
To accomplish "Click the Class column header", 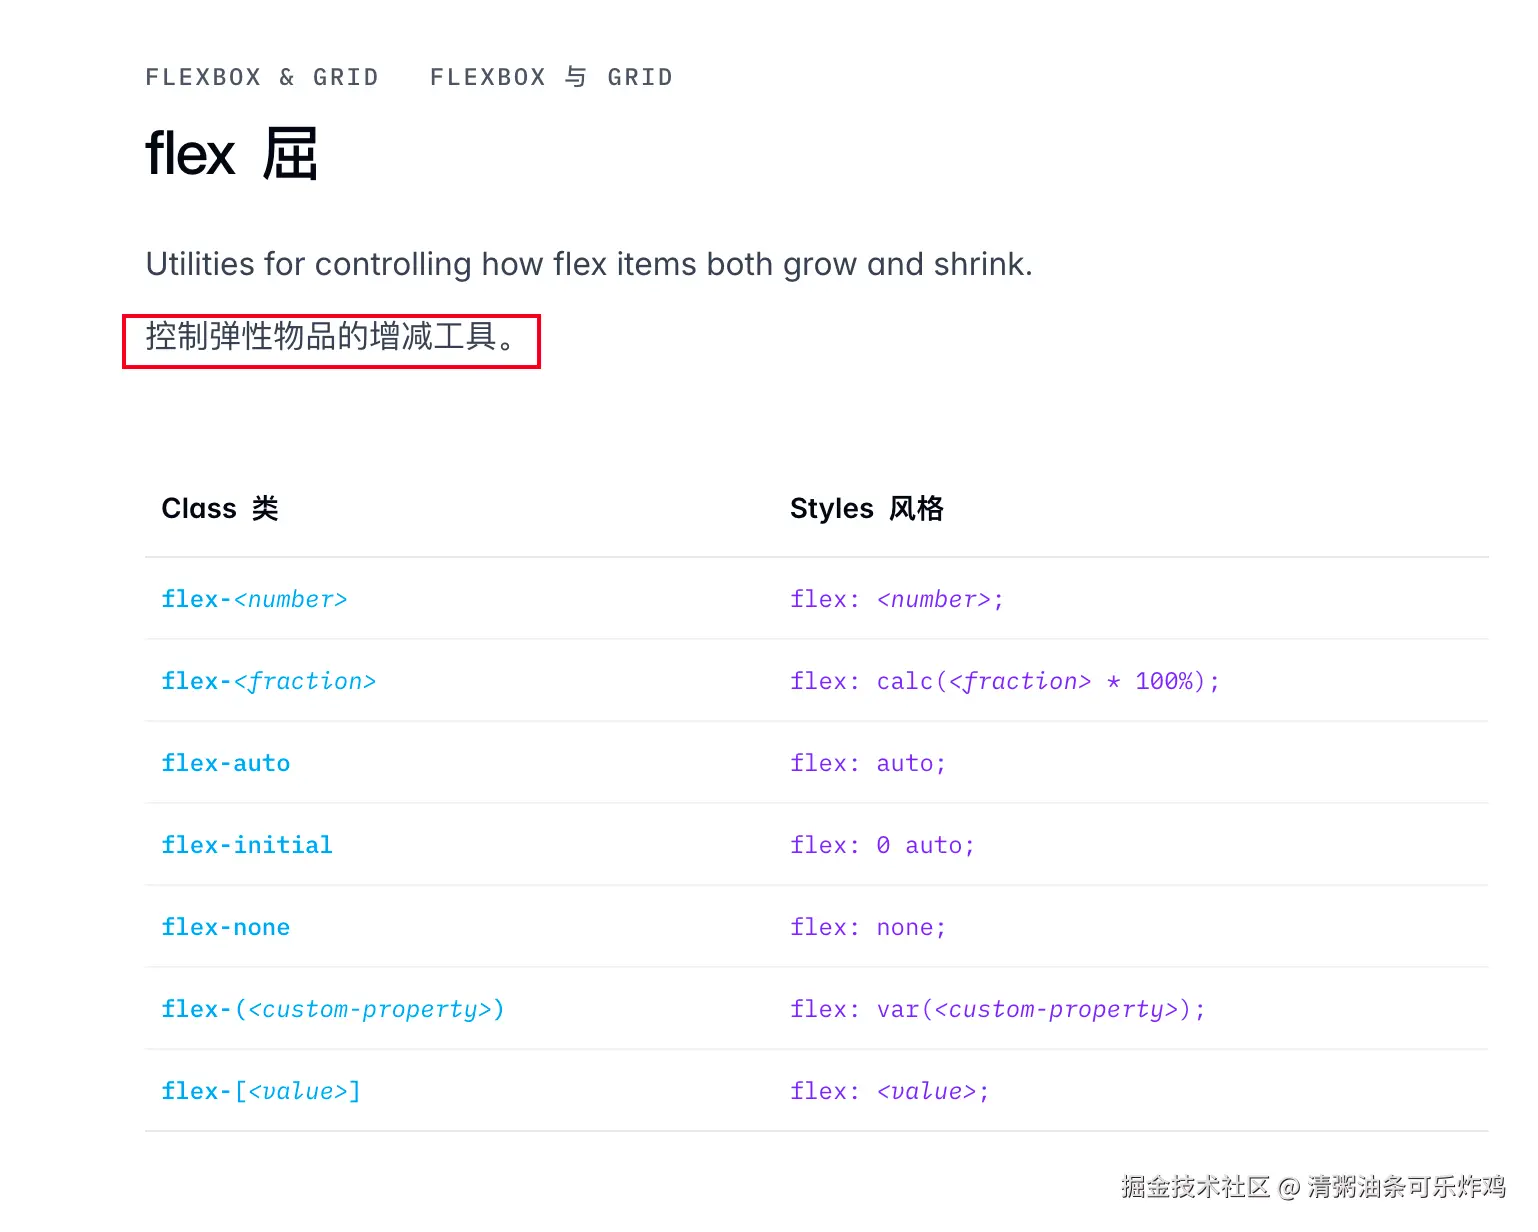I will 220,508.
